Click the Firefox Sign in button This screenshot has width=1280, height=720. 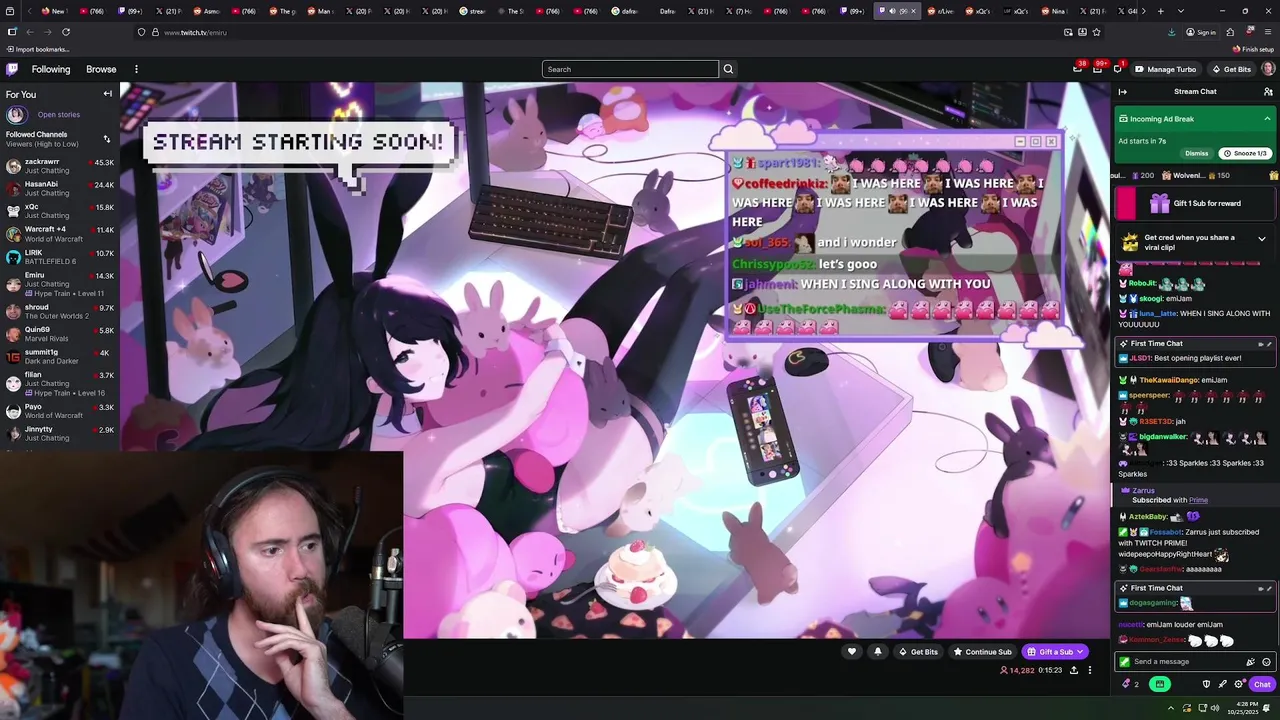click(1201, 32)
